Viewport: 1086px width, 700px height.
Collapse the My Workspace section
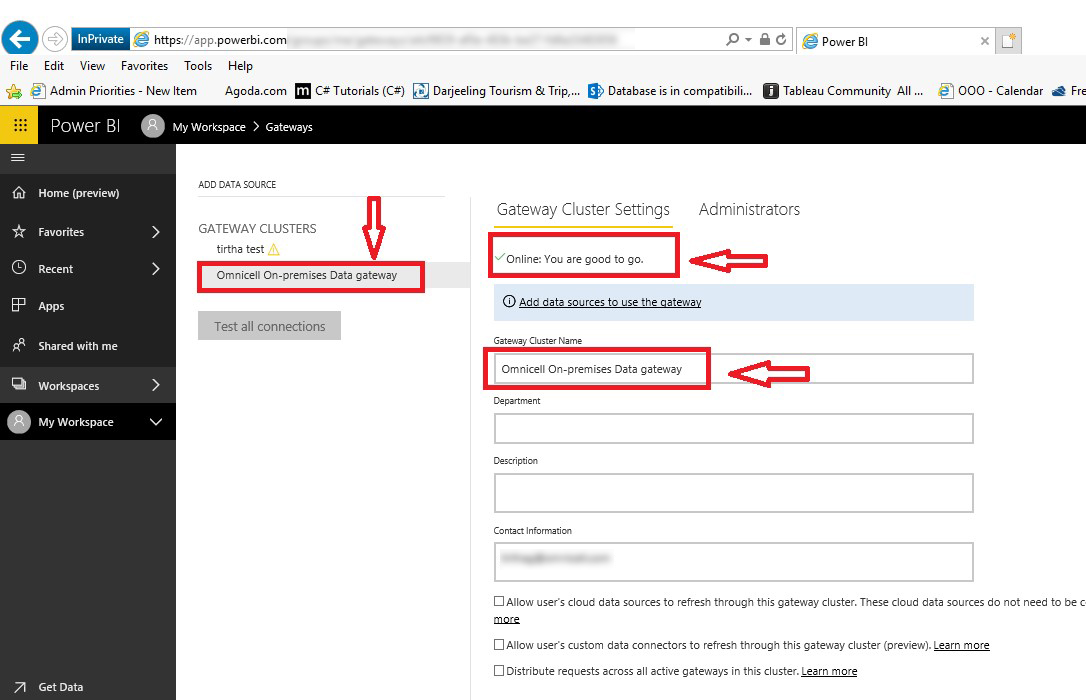pyautogui.click(x=156, y=422)
